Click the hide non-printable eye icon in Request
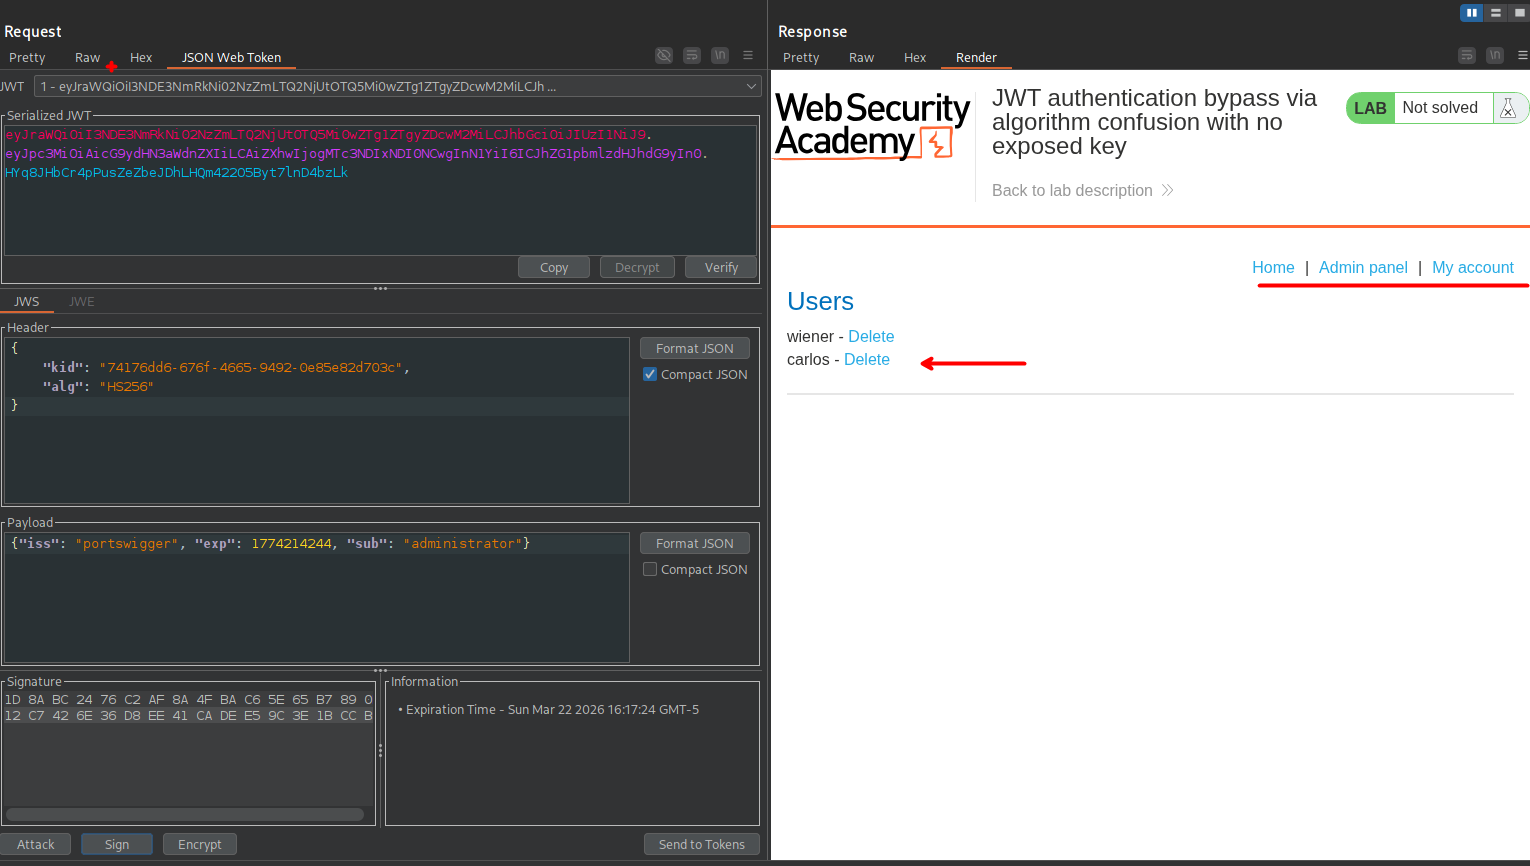Image resolution: width=1530 pixels, height=866 pixels. tap(663, 56)
